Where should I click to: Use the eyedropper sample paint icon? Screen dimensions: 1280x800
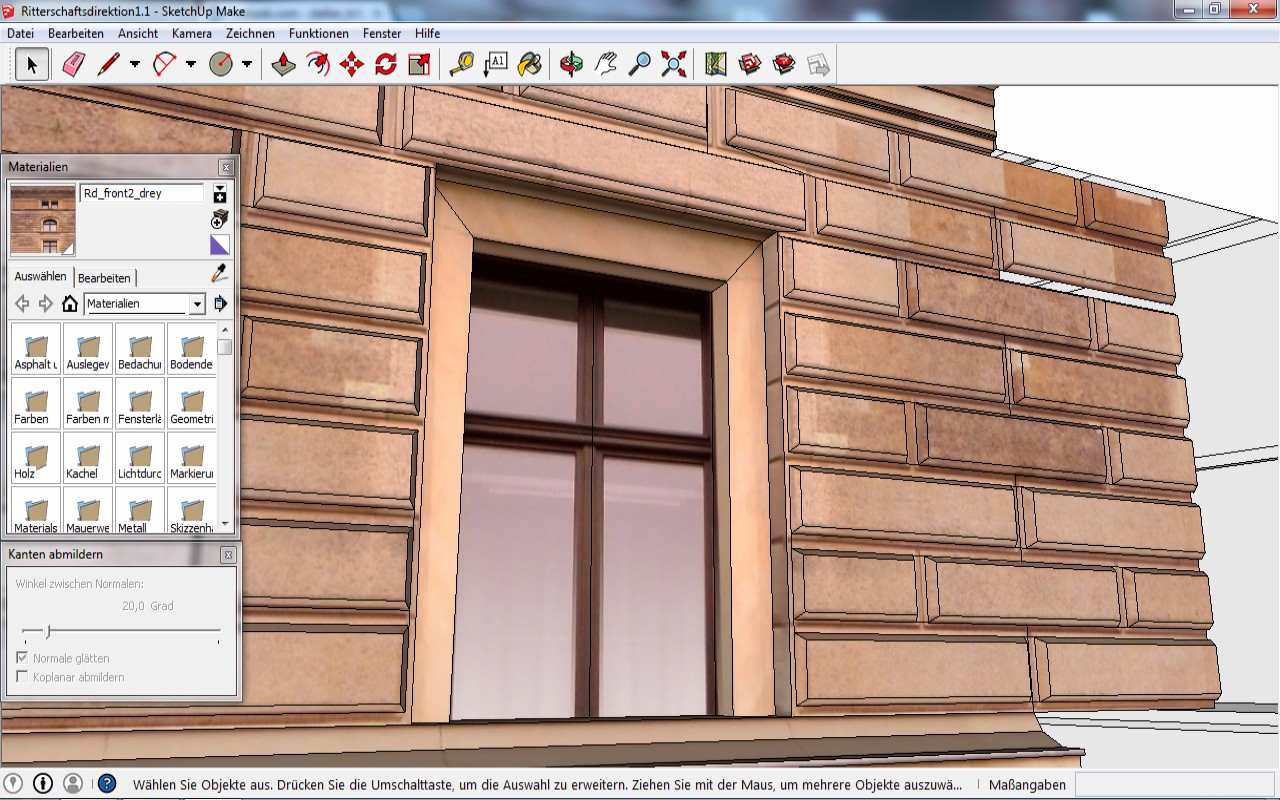219,274
